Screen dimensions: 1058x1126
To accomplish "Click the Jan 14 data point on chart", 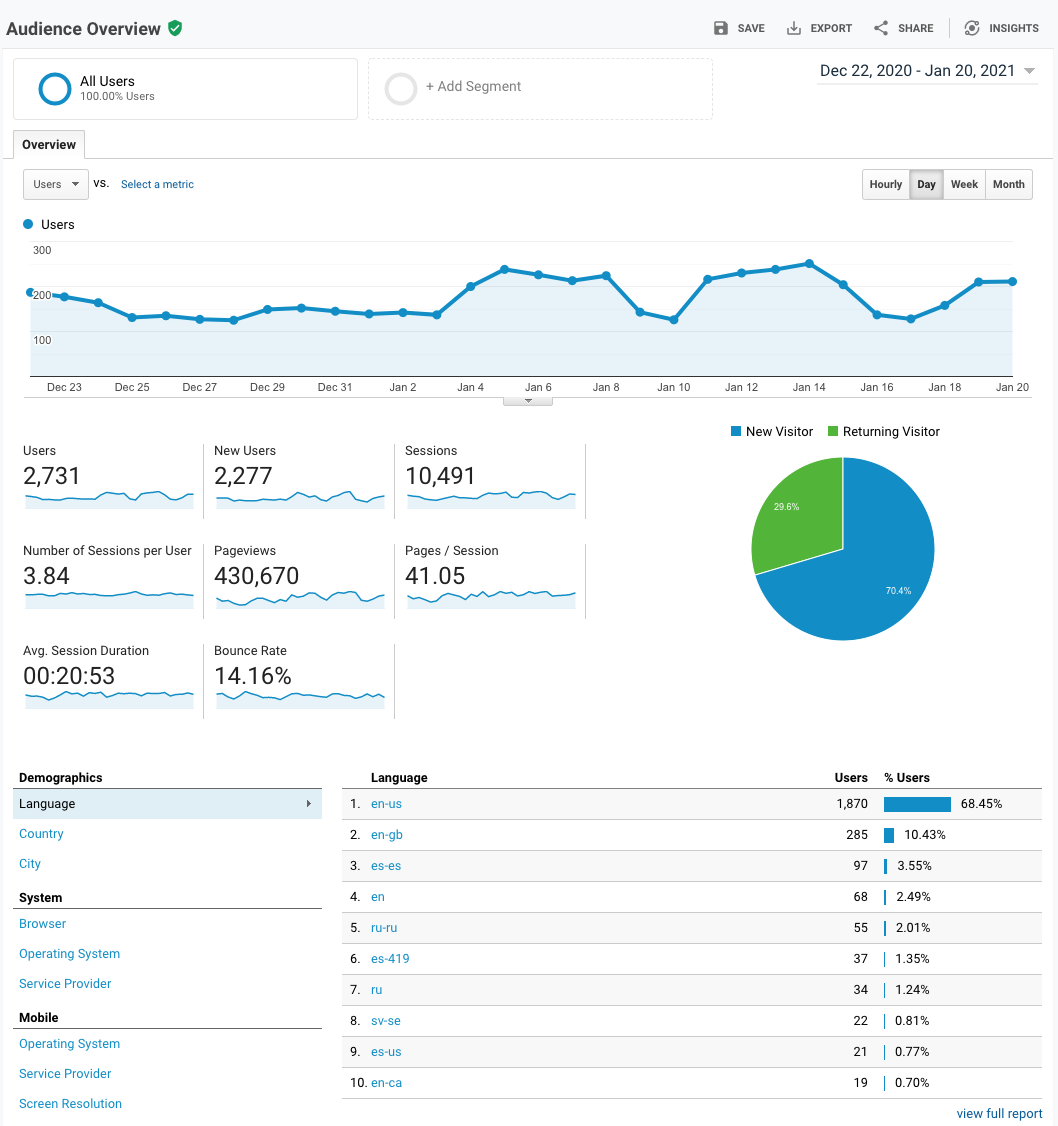I will click(809, 264).
